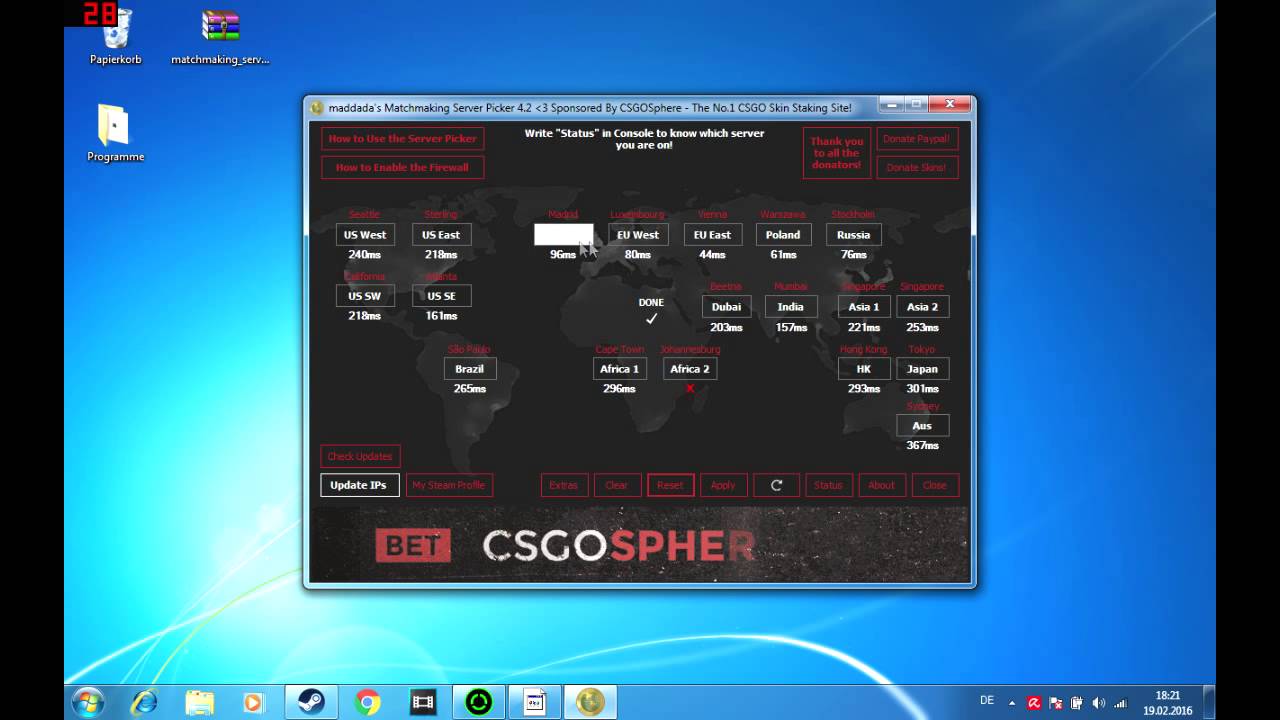This screenshot has height=720, width=1280.
Task: Toggle Russia server
Action: tap(853, 235)
